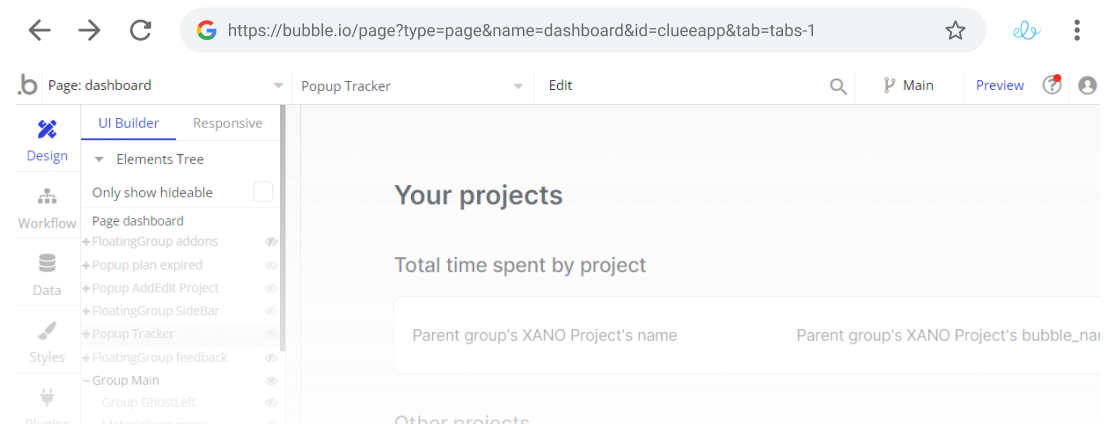Open the Popup Tracker element dropdown

click(x=412, y=86)
